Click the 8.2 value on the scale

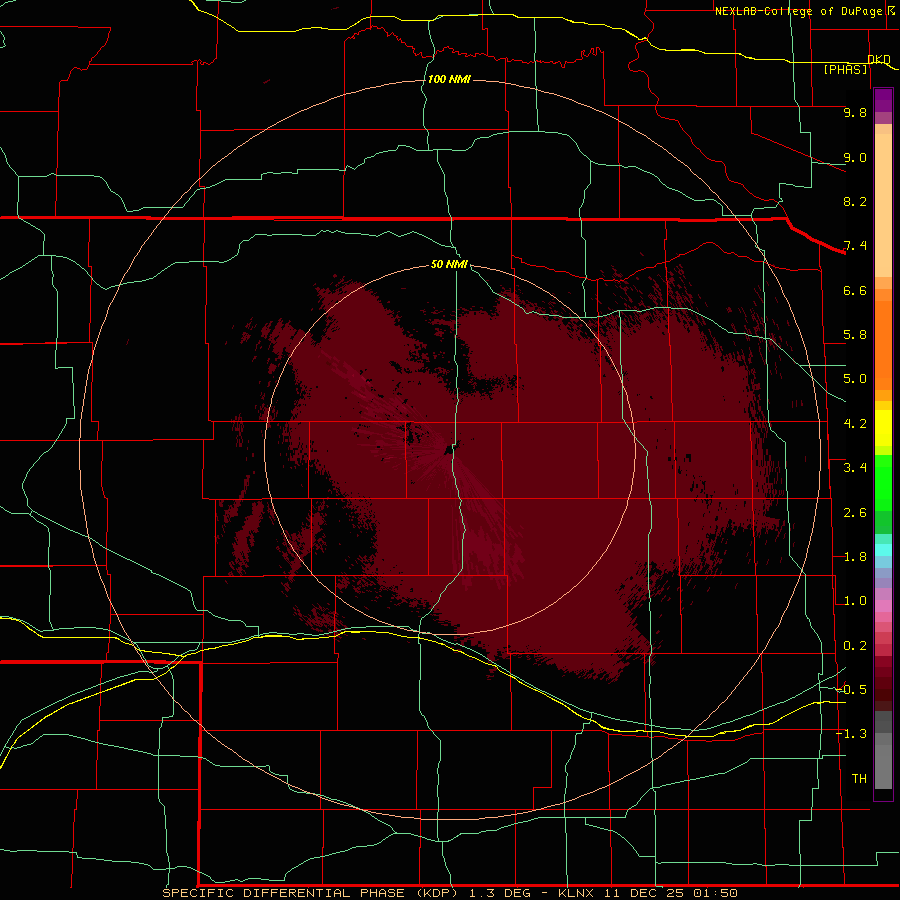(855, 201)
